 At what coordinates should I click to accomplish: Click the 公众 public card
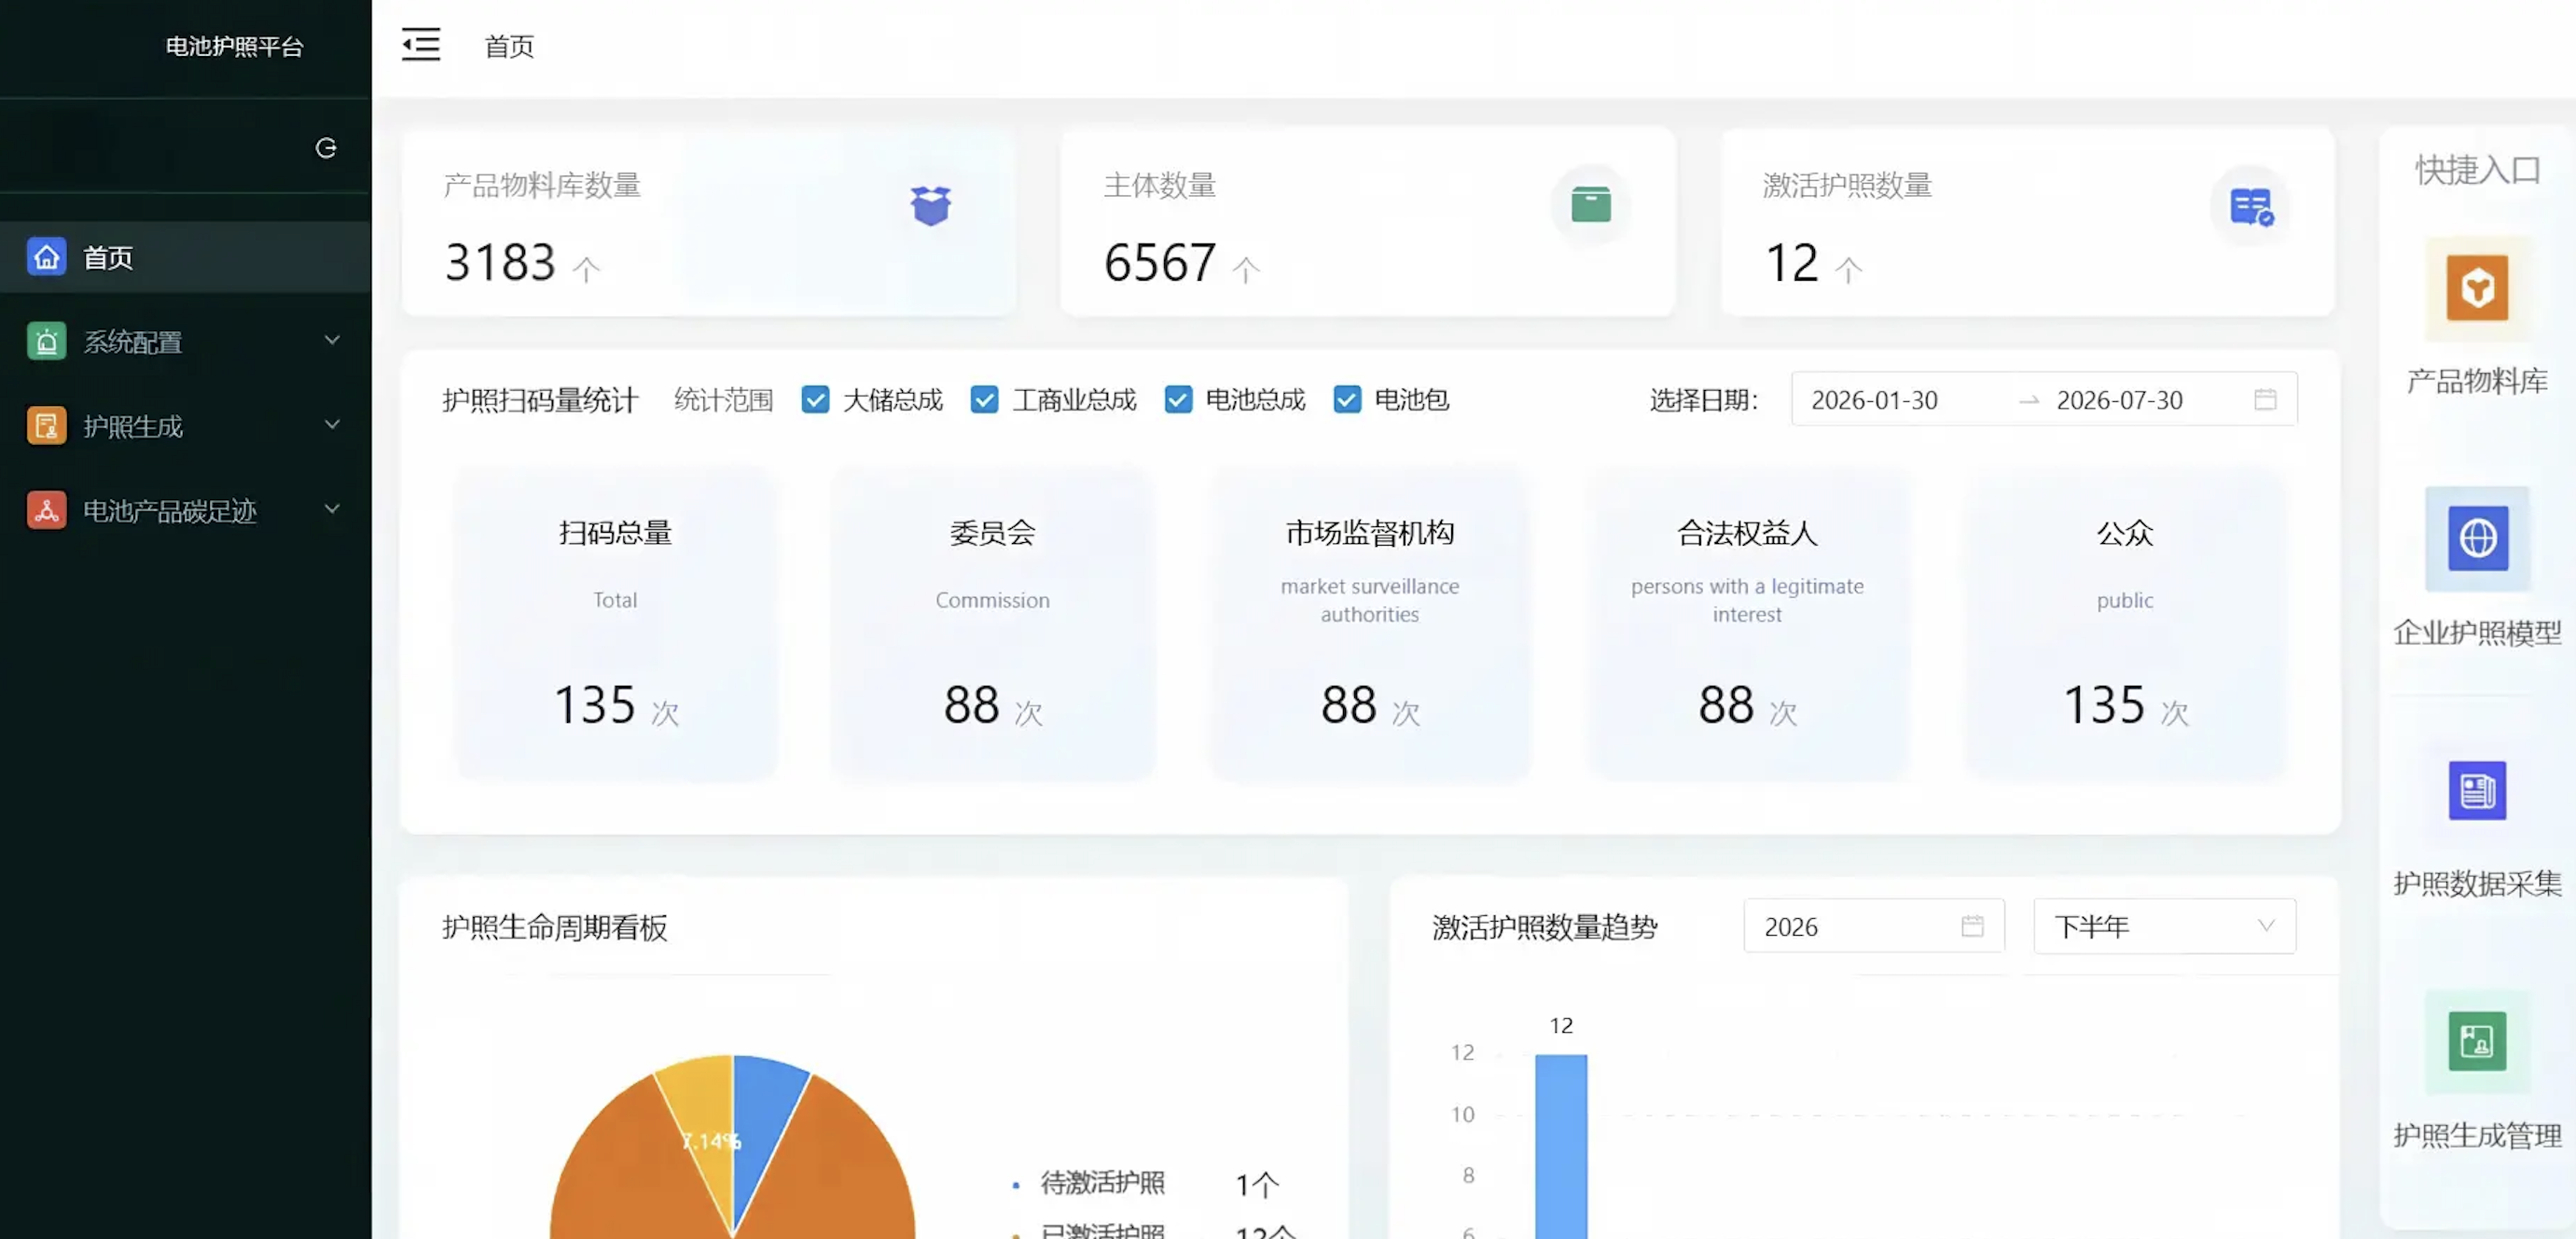point(2125,623)
